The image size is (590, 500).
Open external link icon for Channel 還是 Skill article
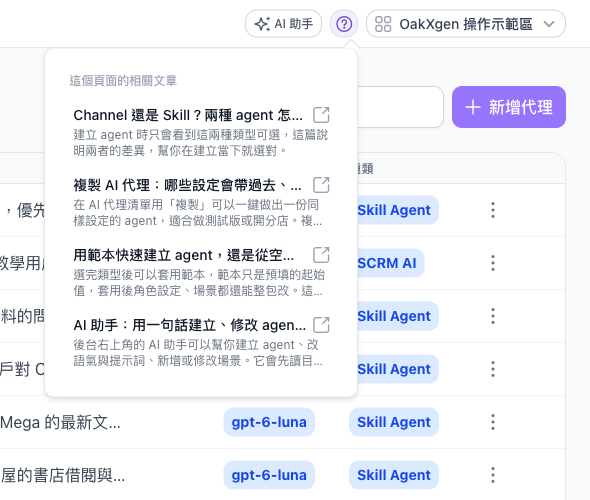pos(321,115)
